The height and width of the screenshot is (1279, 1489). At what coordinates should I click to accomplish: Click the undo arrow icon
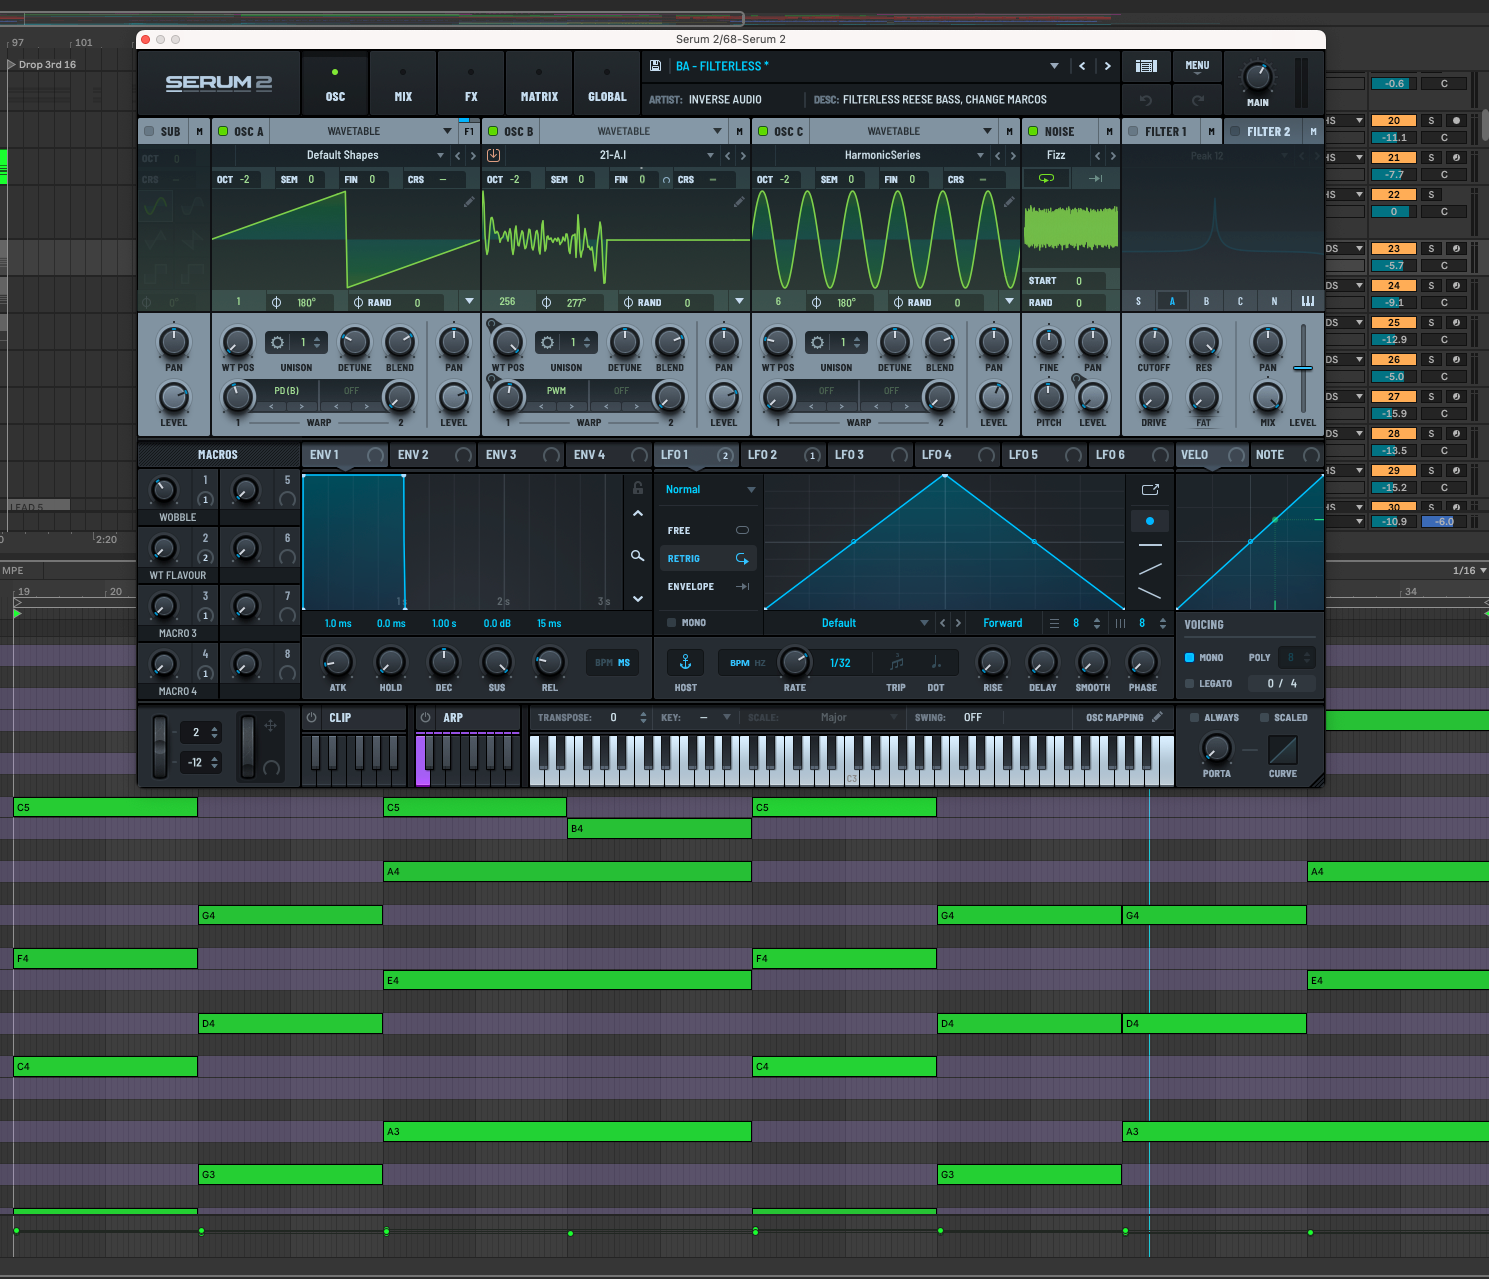(x=1146, y=100)
